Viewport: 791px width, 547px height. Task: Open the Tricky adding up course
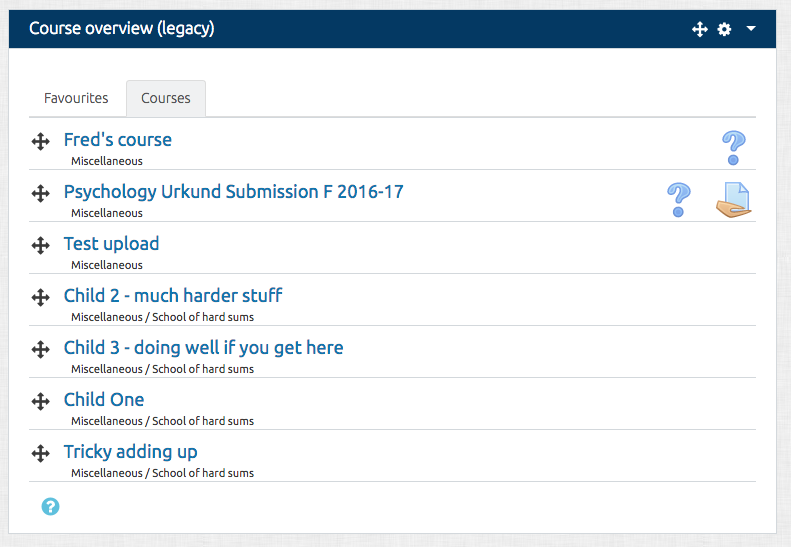[x=131, y=452]
